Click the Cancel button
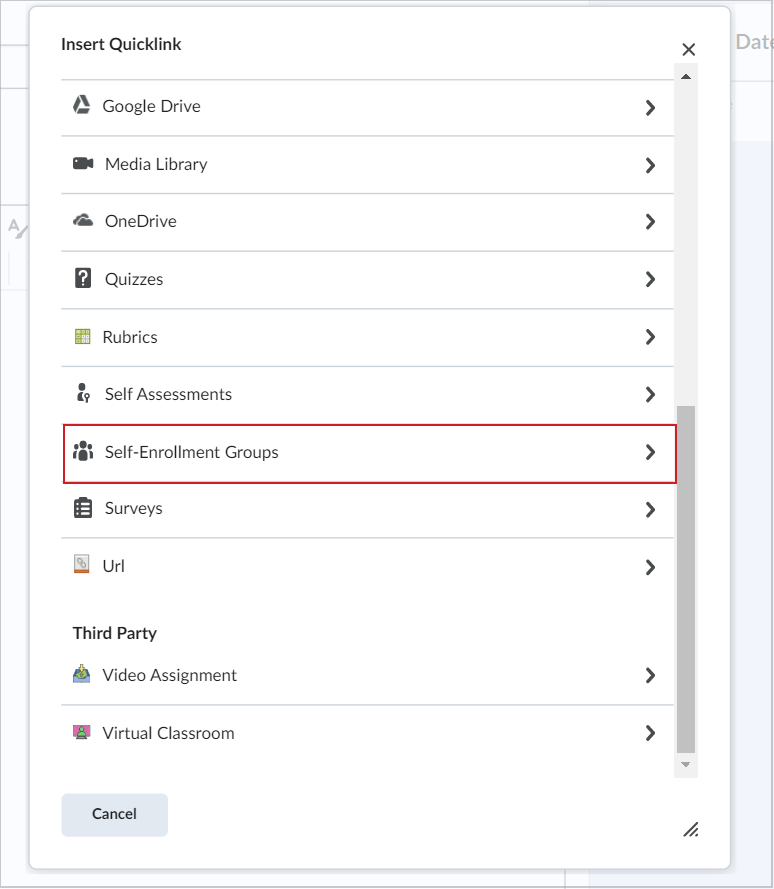Screen dimensions: 774x889 pos(114,814)
